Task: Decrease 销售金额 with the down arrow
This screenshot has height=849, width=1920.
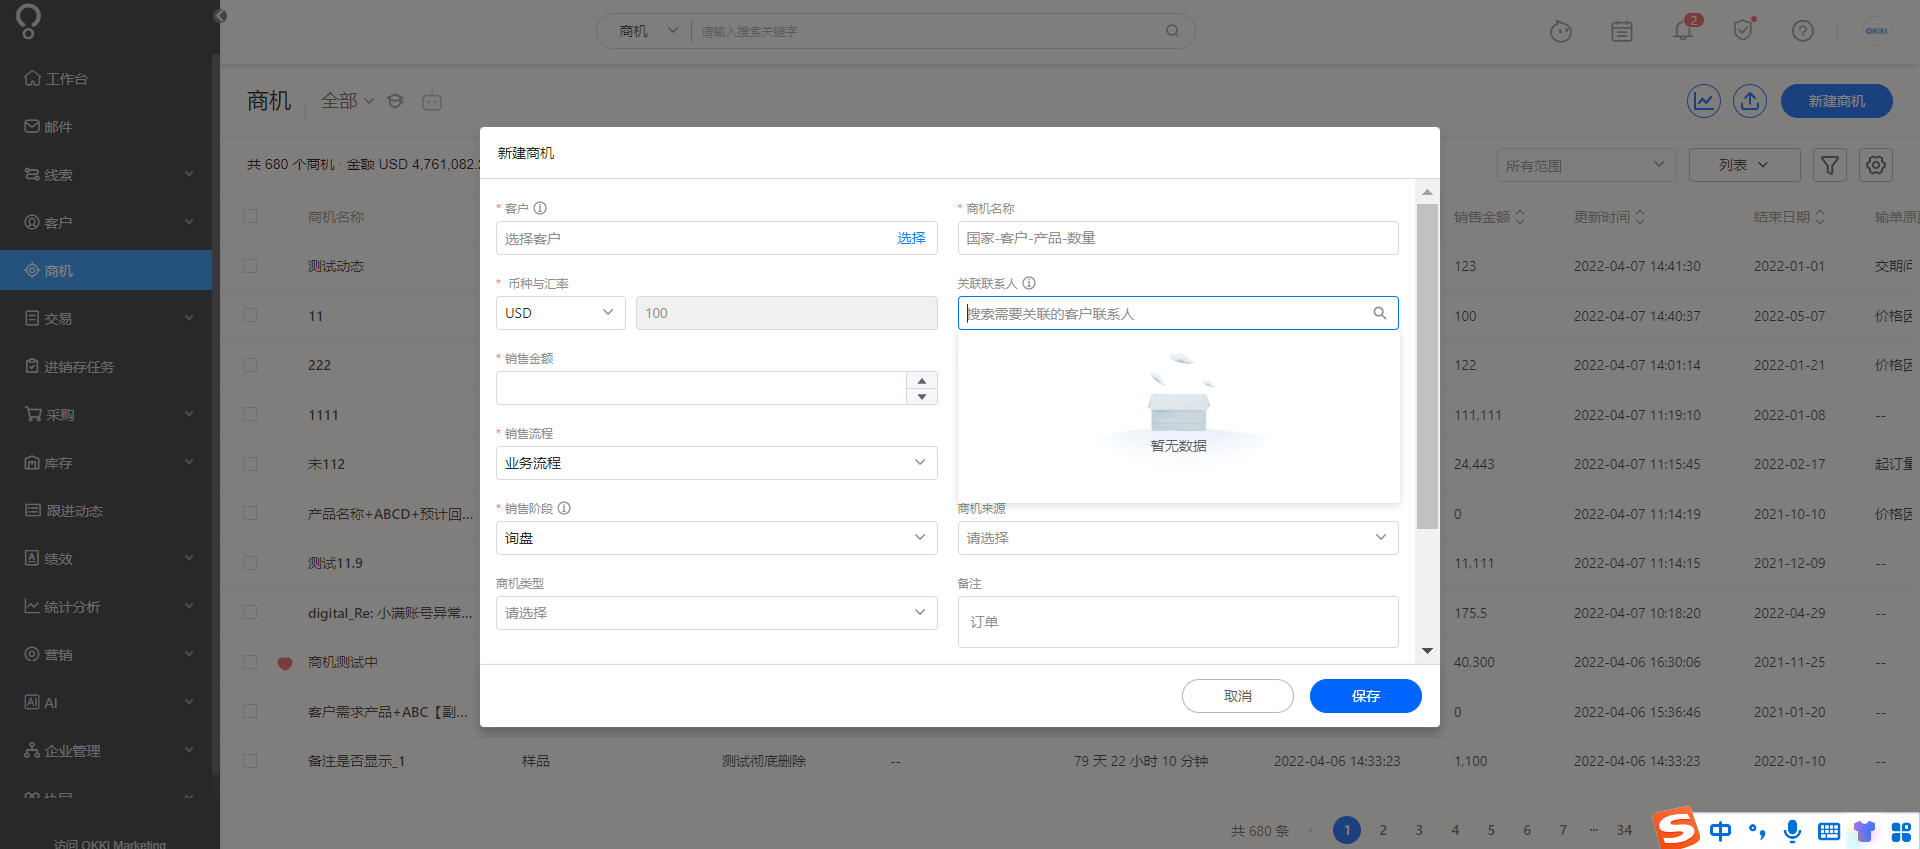Action: [x=922, y=397]
